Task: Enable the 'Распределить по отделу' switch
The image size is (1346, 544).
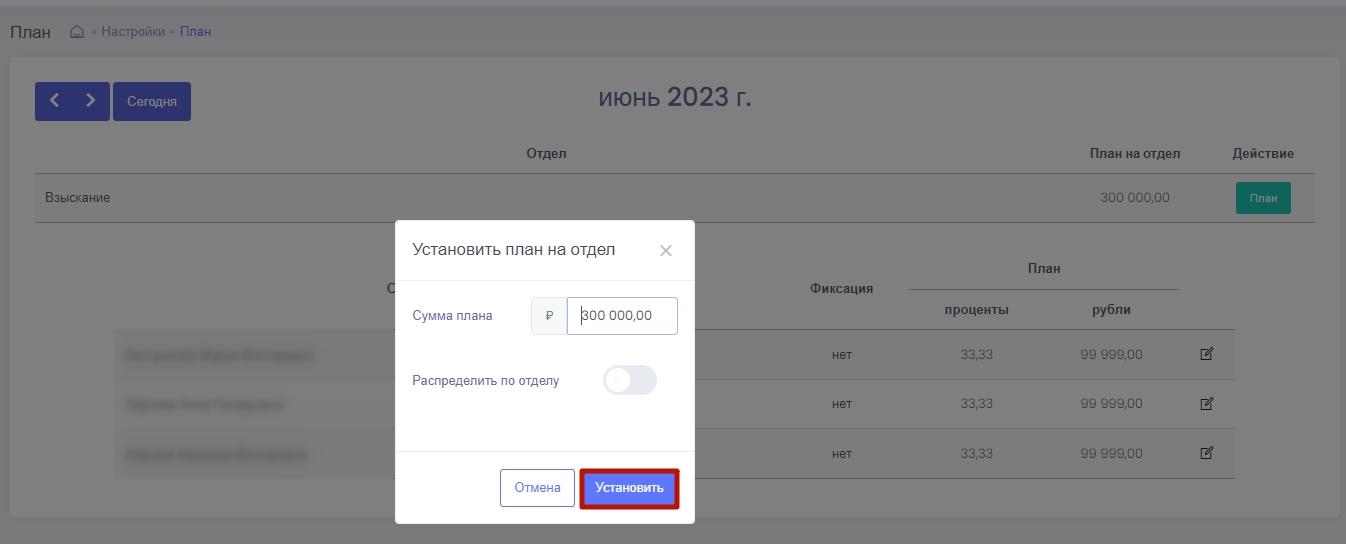Action: 630,380
